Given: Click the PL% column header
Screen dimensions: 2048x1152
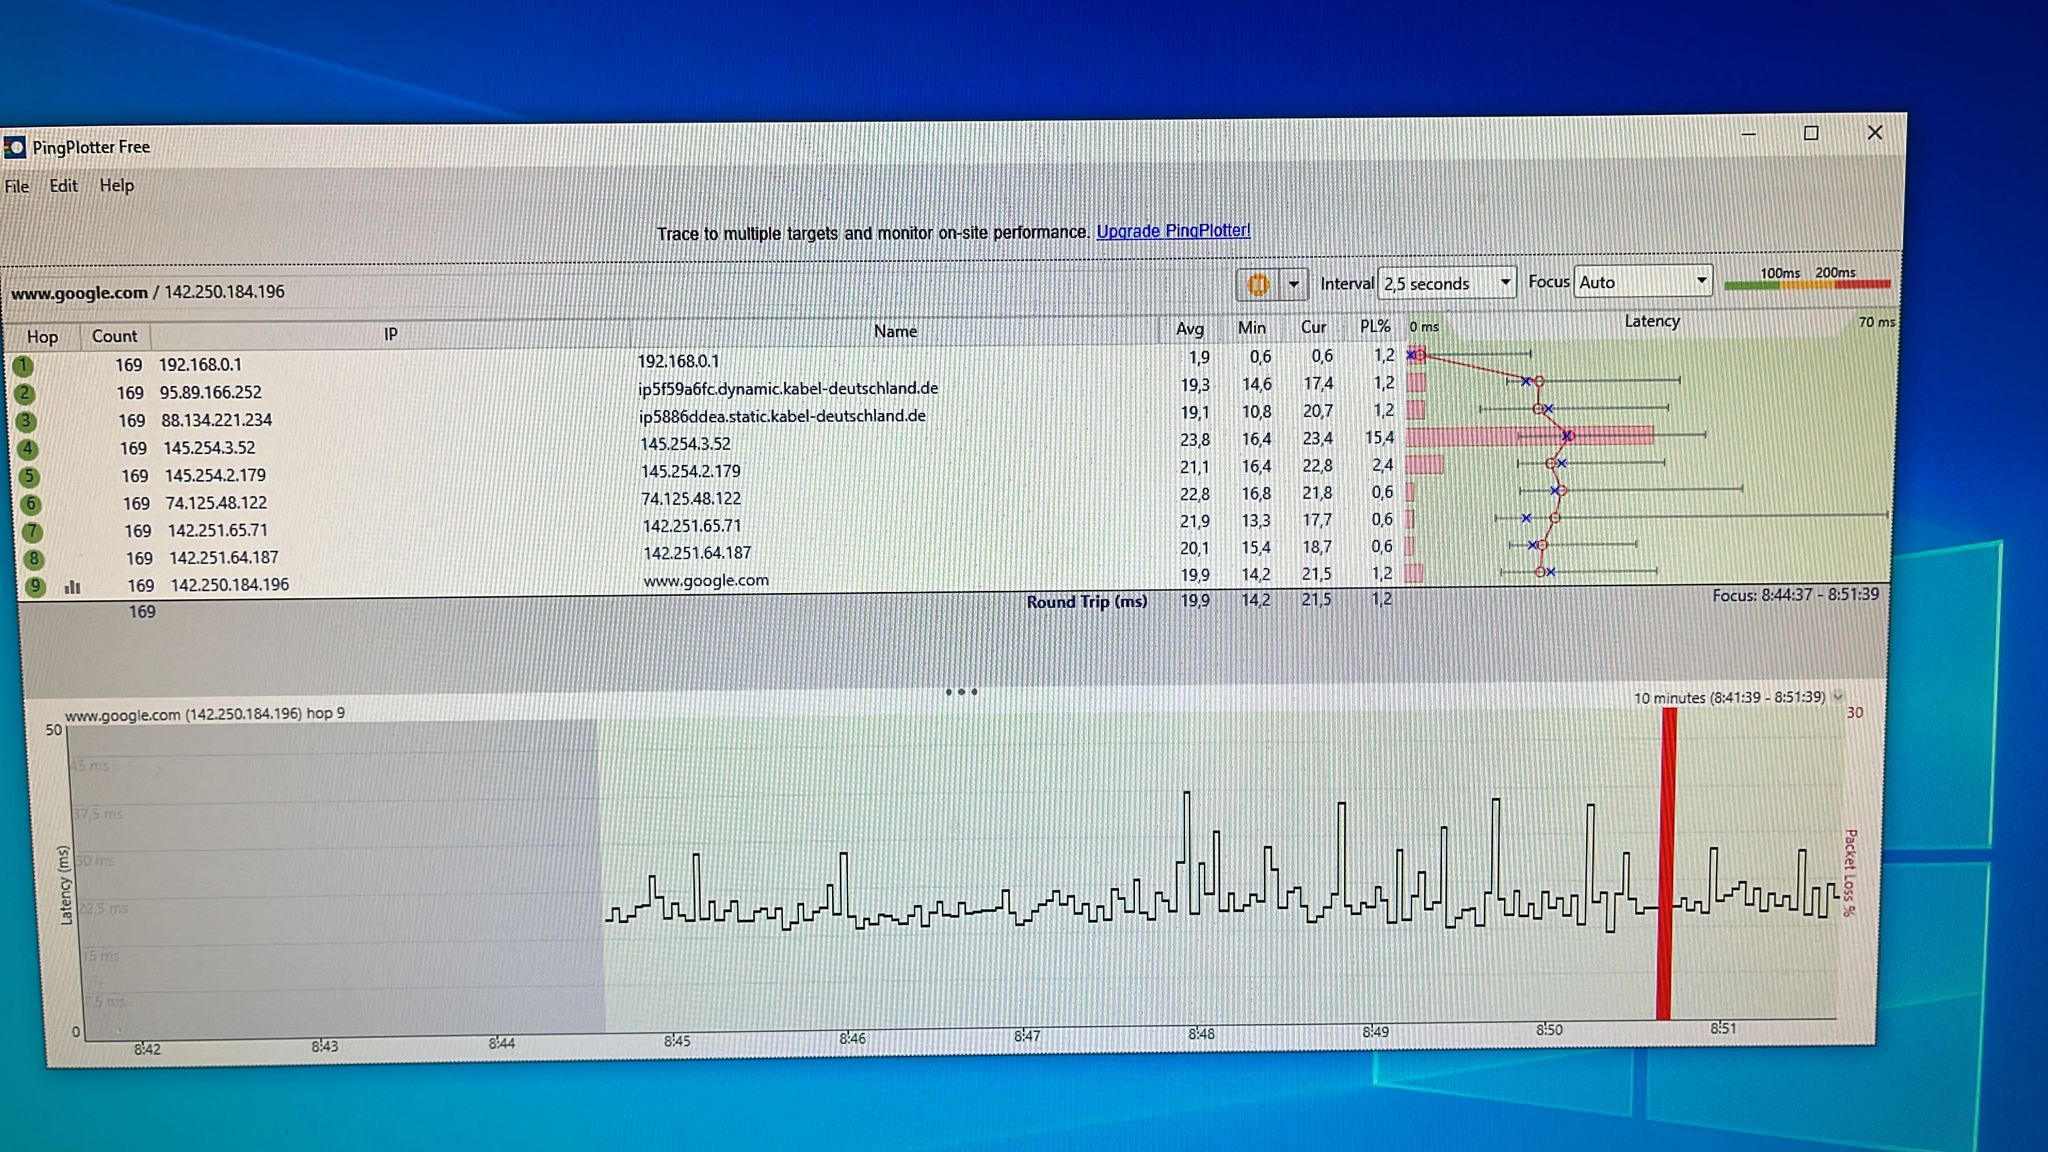Looking at the screenshot, I should pyautogui.click(x=1375, y=326).
